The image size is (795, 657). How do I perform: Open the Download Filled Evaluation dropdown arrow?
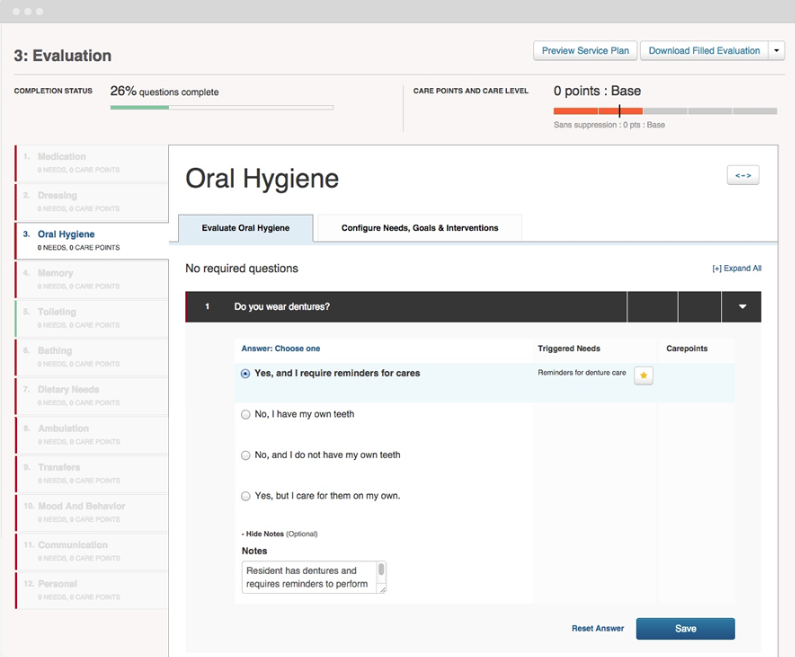coord(776,51)
